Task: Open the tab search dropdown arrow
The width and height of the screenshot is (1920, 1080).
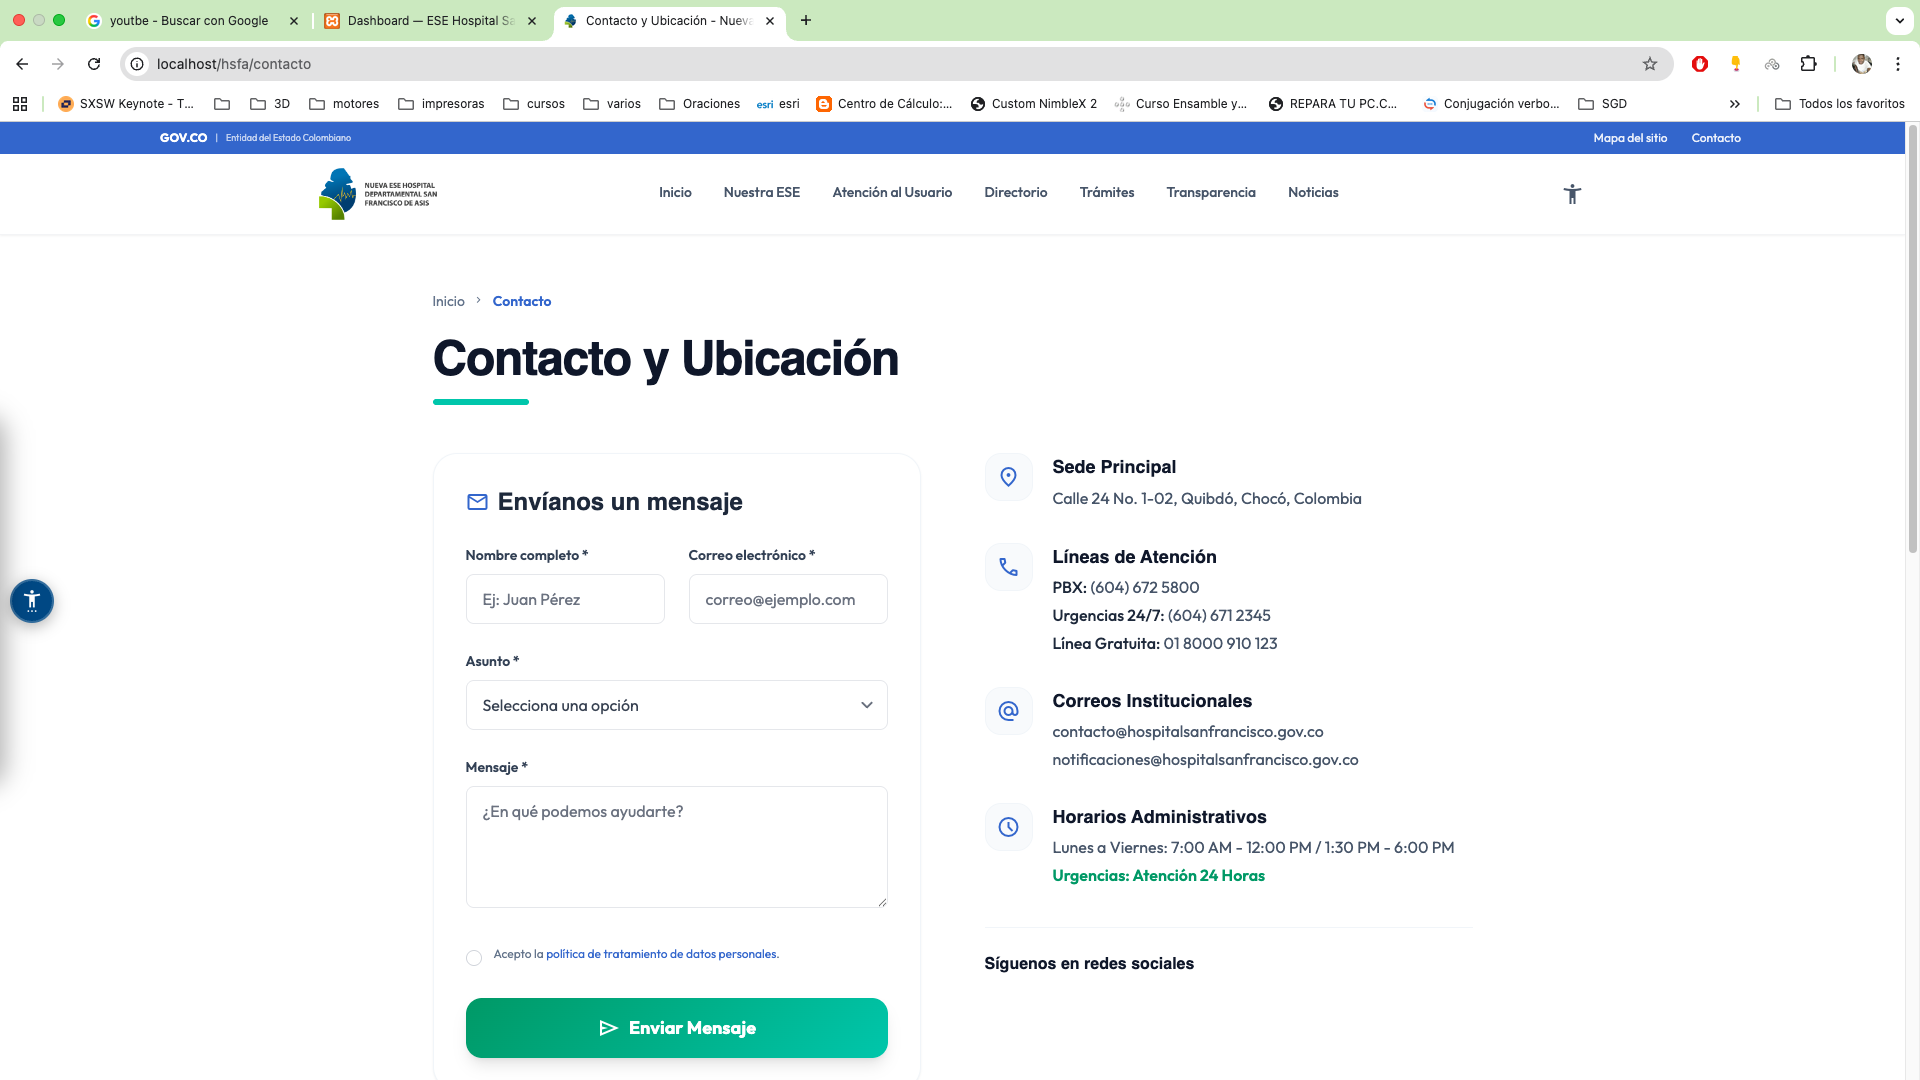Action: pos(1899,20)
